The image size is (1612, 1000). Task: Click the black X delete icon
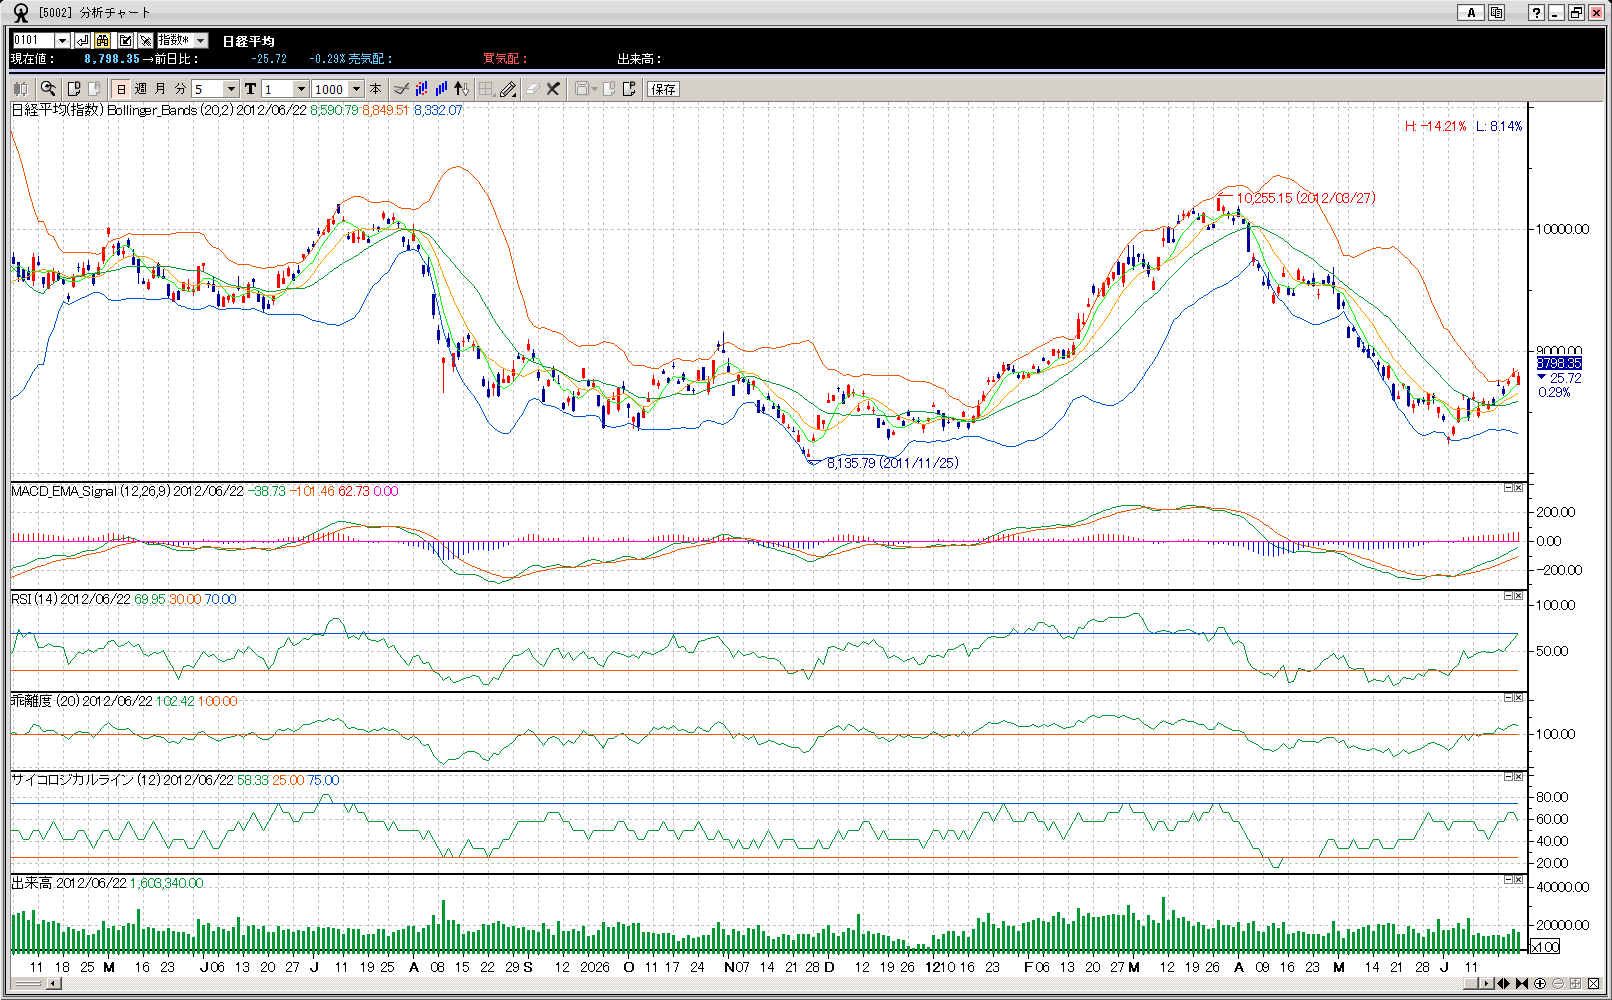[x=553, y=89]
